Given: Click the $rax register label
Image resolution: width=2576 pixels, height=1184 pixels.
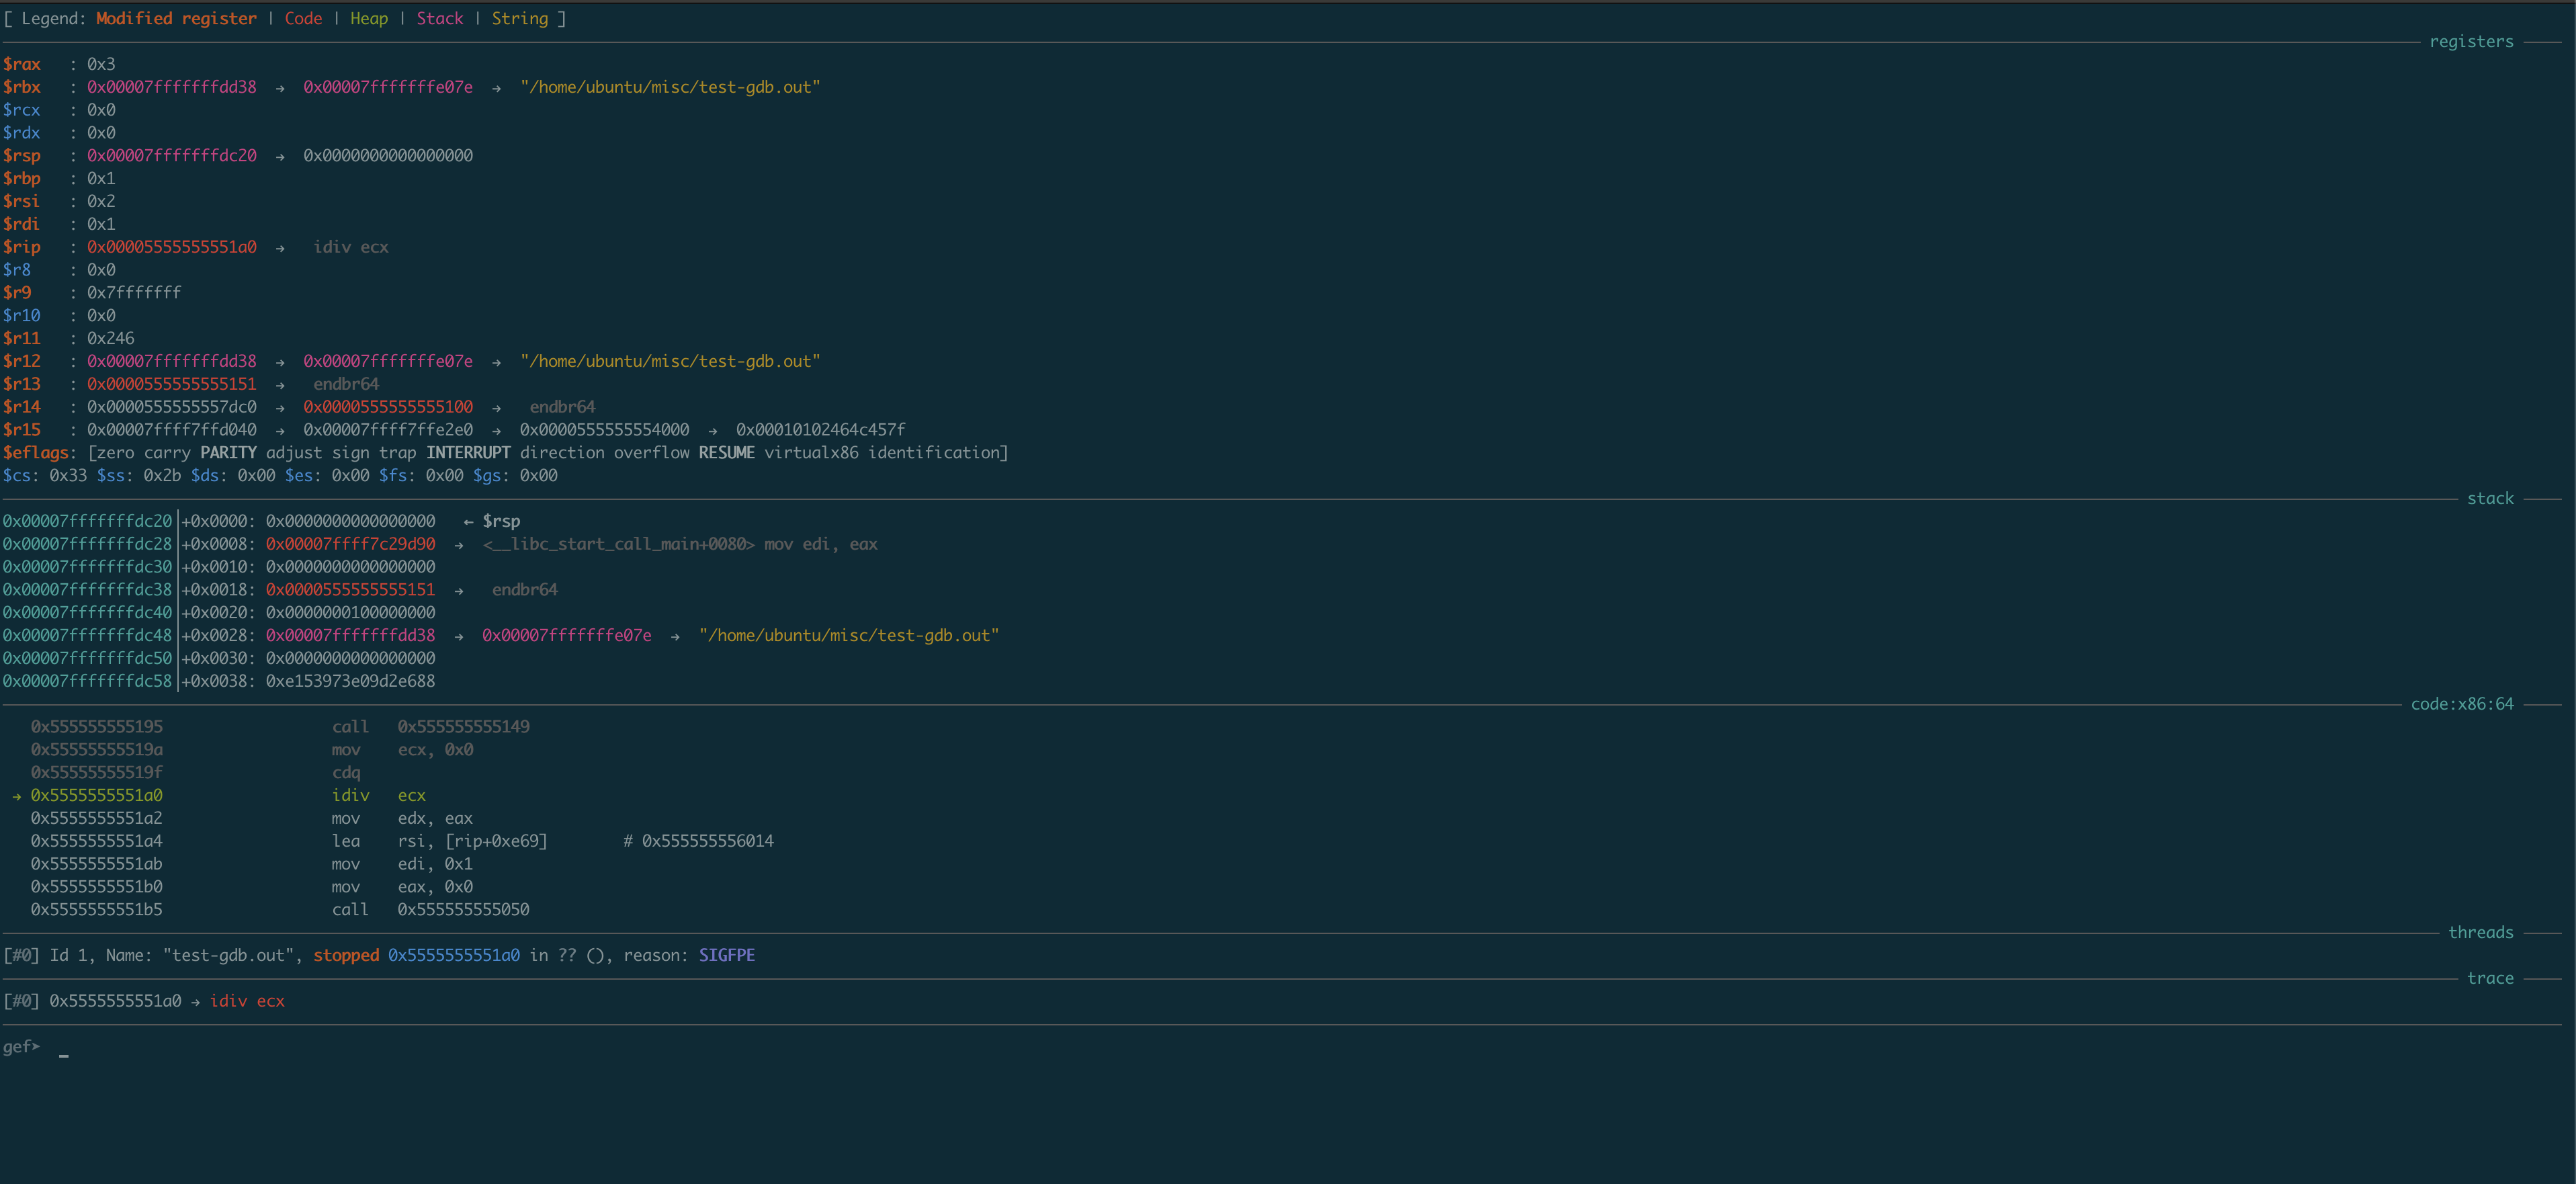Looking at the screenshot, I should [21, 64].
